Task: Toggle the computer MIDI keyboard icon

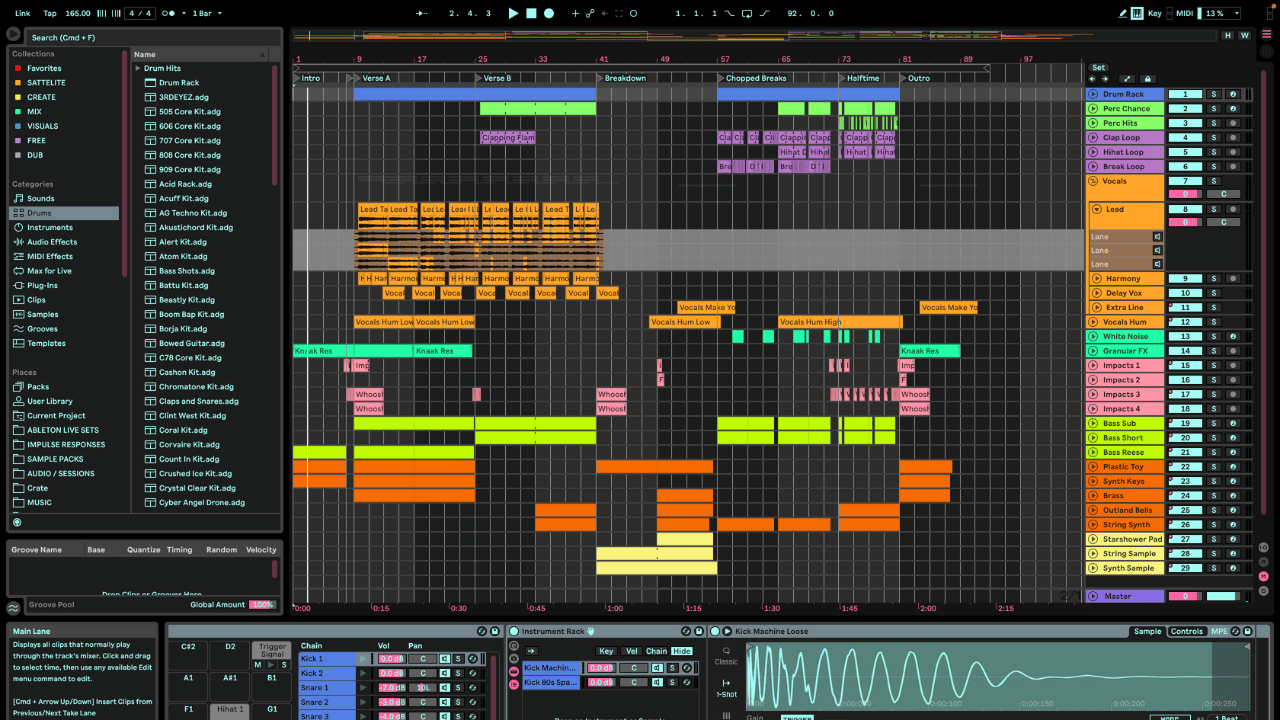Action: pos(1137,13)
